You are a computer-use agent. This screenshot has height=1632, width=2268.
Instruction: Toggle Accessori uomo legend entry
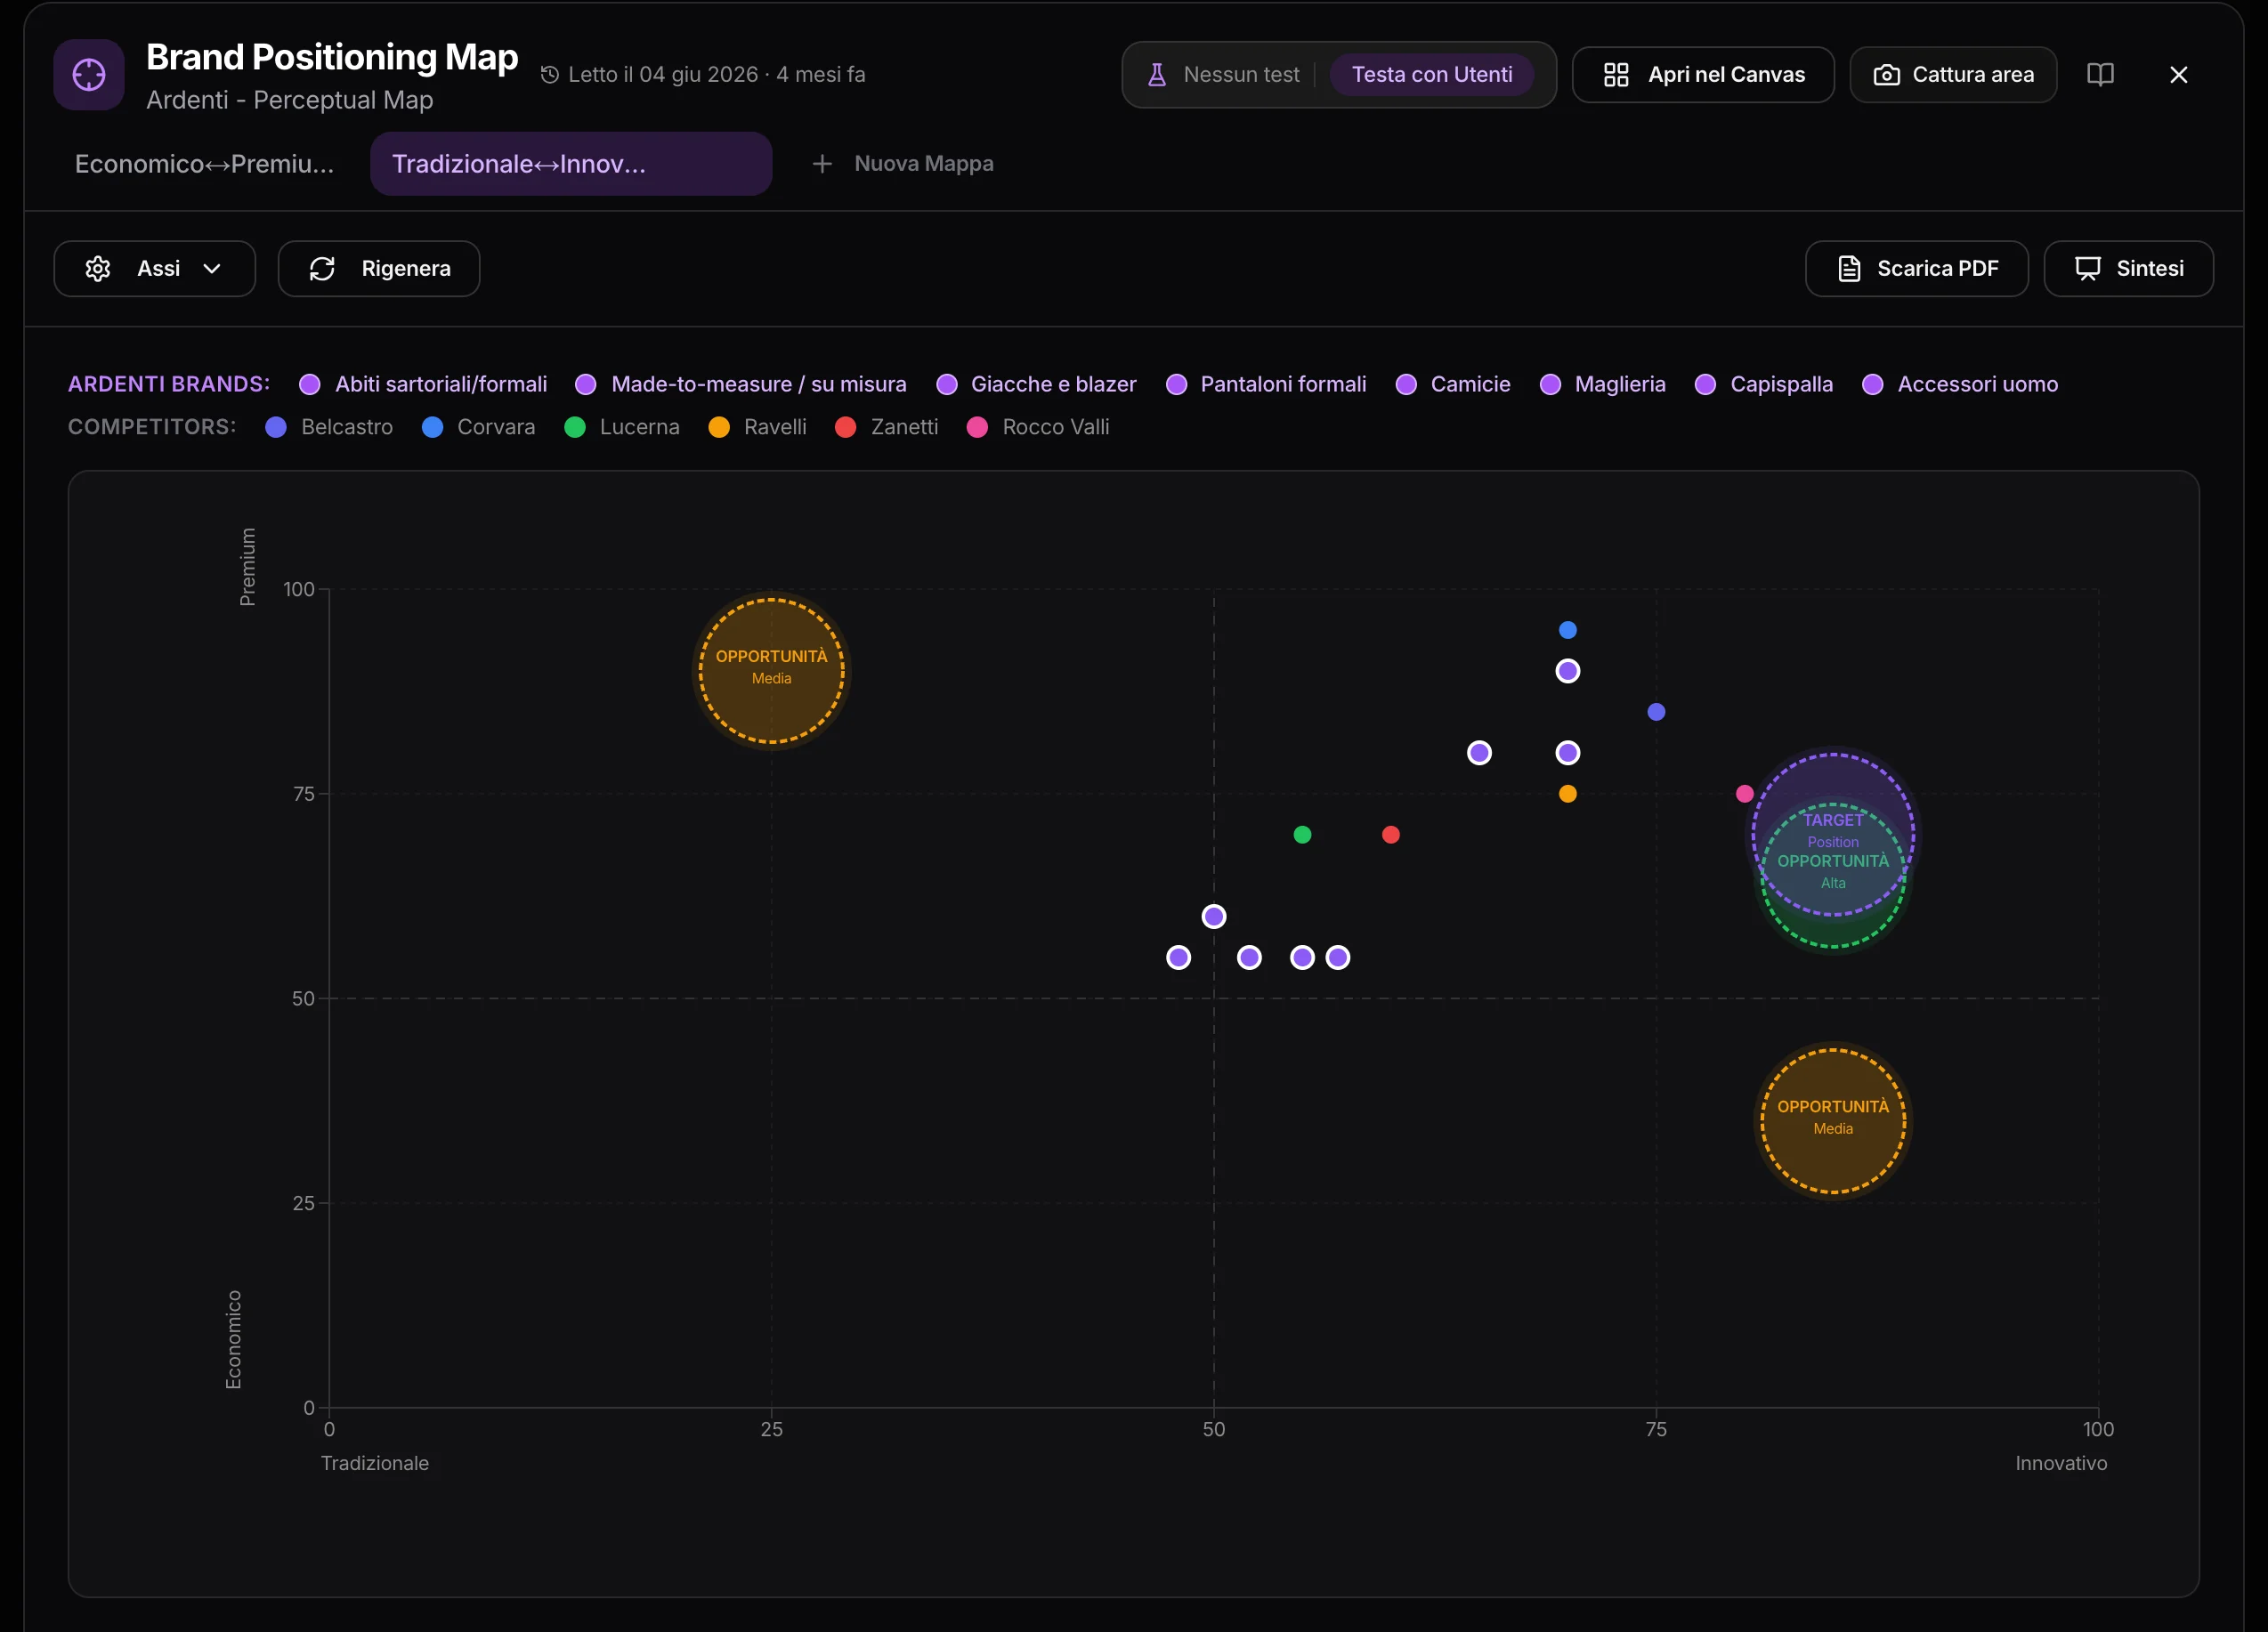[x=1960, y=385]
